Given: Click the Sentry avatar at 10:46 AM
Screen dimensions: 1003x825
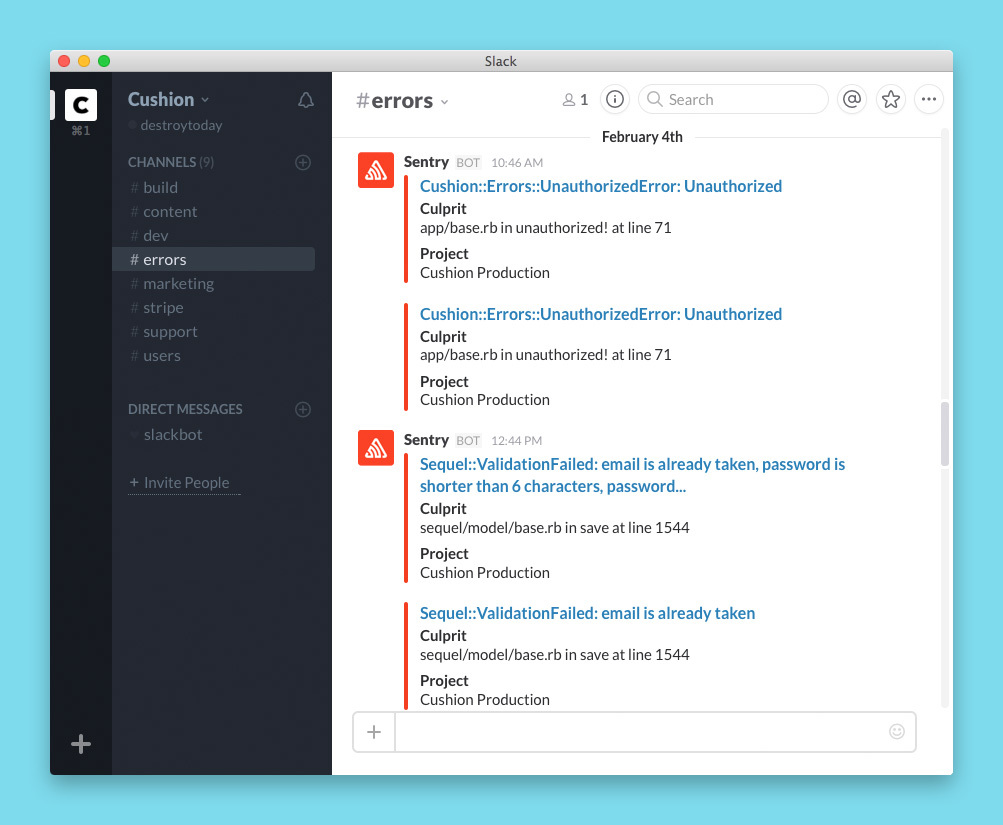Looking at the screenshot, I should click(376, 170).
